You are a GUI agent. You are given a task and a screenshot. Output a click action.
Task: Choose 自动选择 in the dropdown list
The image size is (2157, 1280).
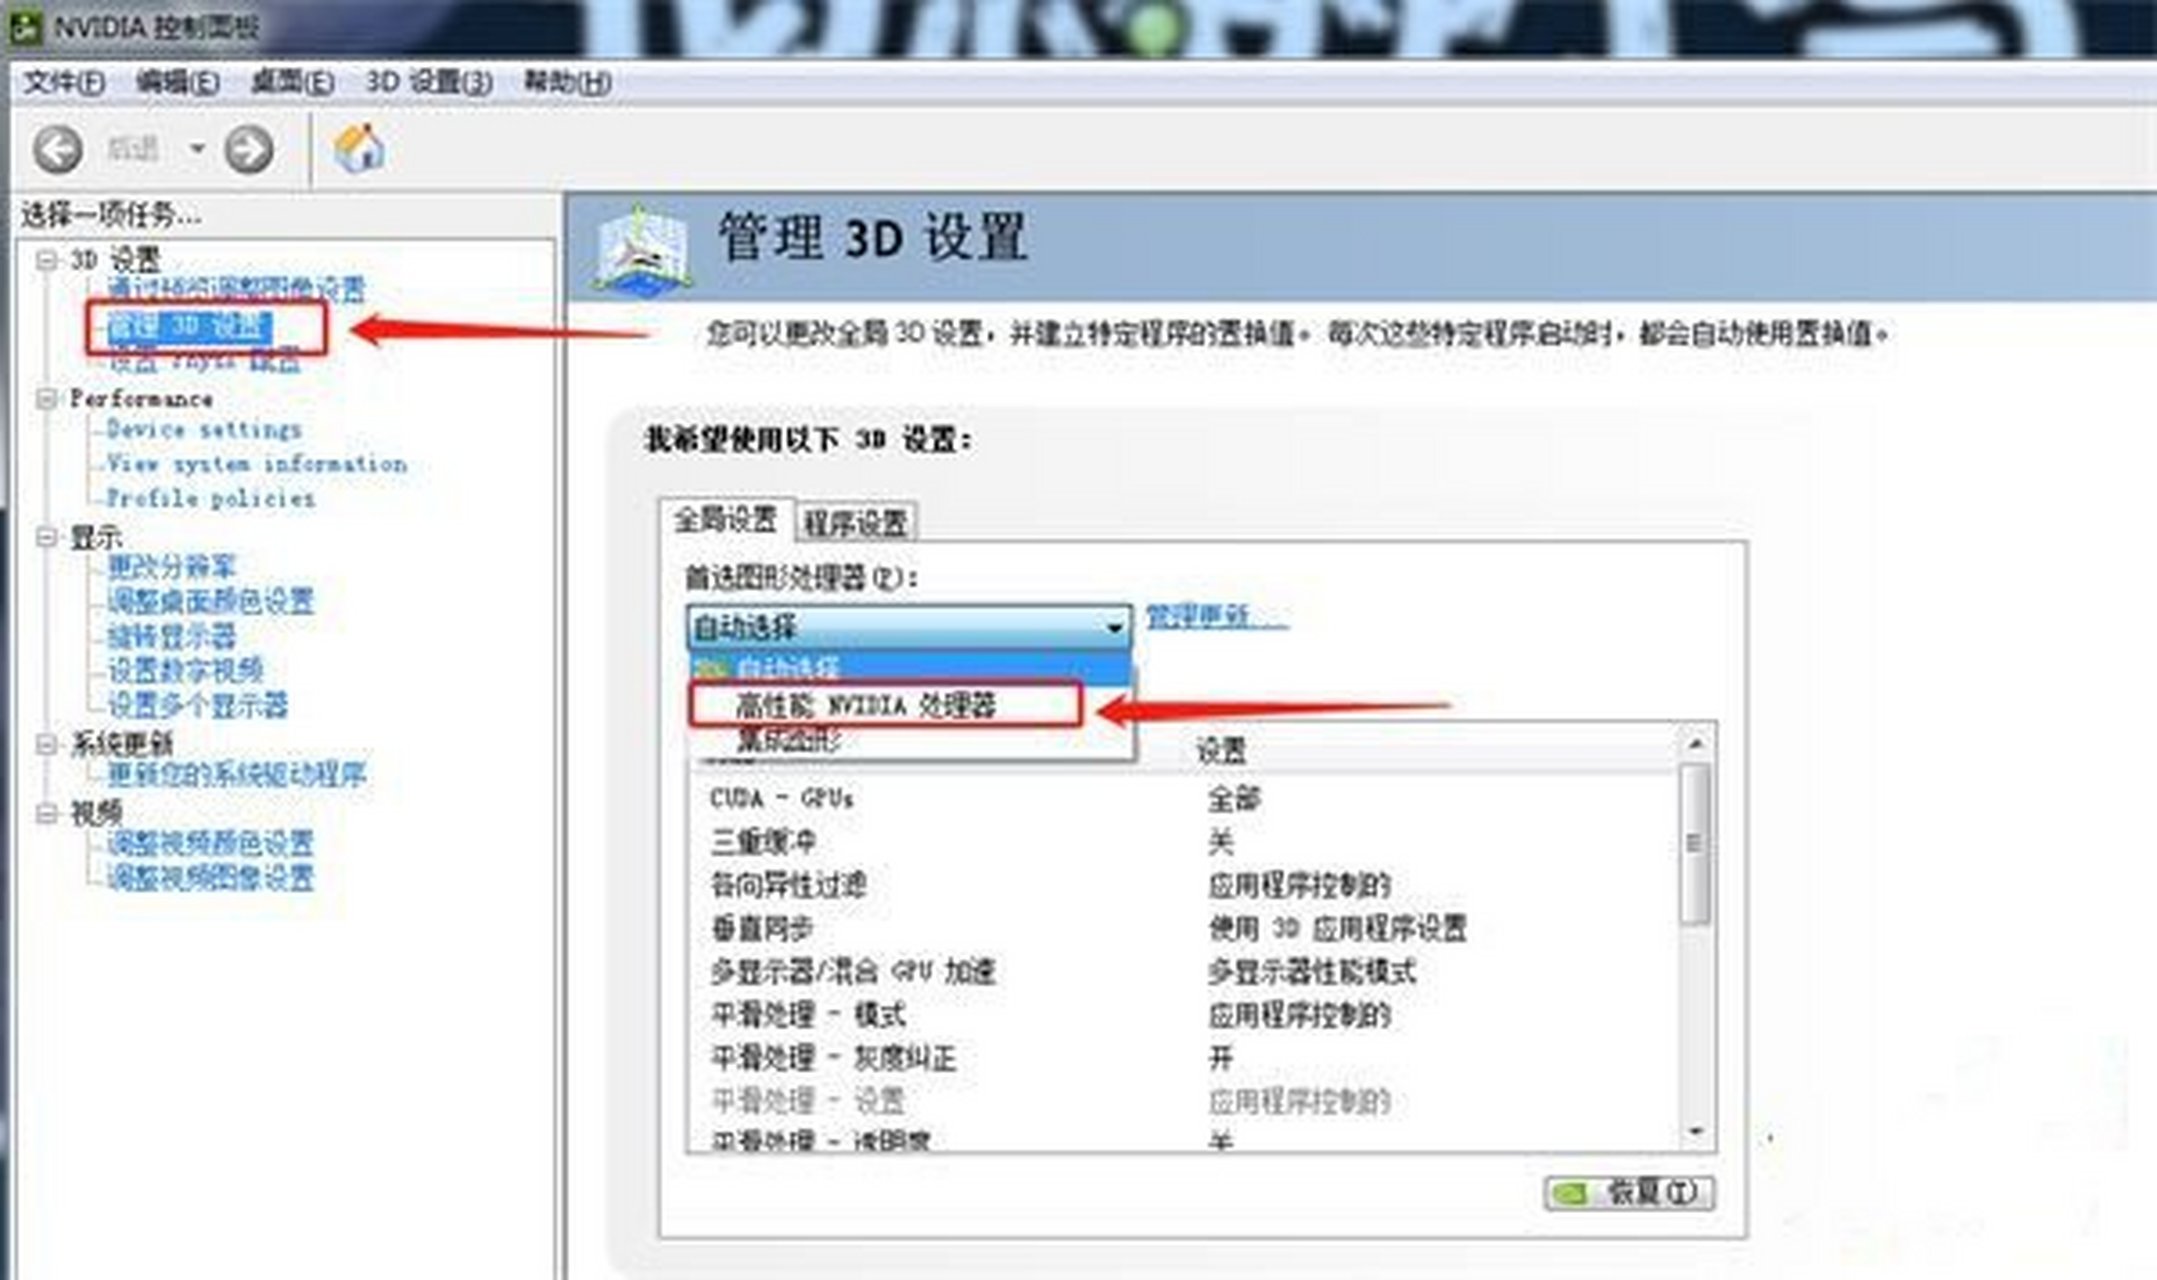click(909, 667)
